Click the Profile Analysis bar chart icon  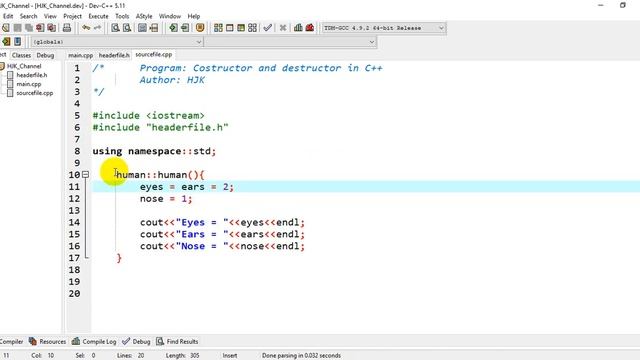pos(298,28)
